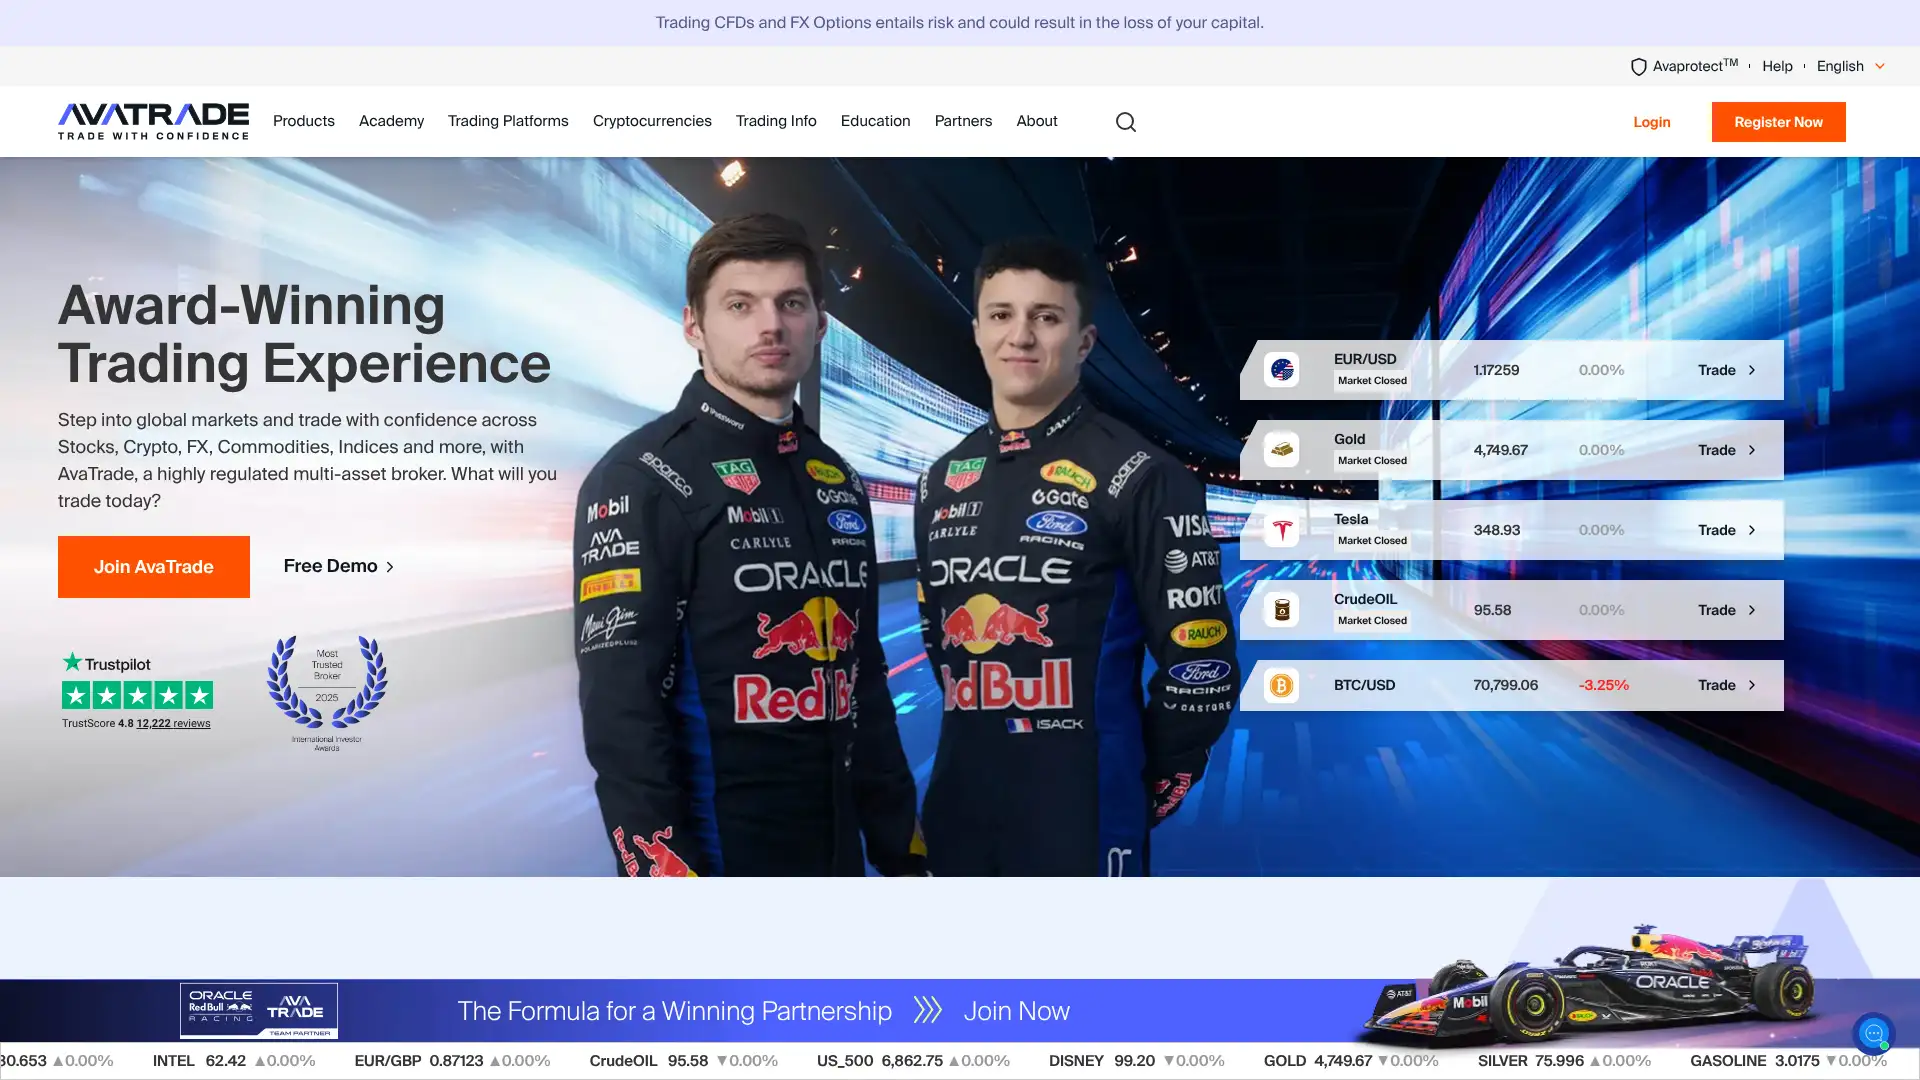The height and width of the screenshot is (1080, 1920).
Task: Click Trade for CrudeOIL
Action: tap(1716, 610)
